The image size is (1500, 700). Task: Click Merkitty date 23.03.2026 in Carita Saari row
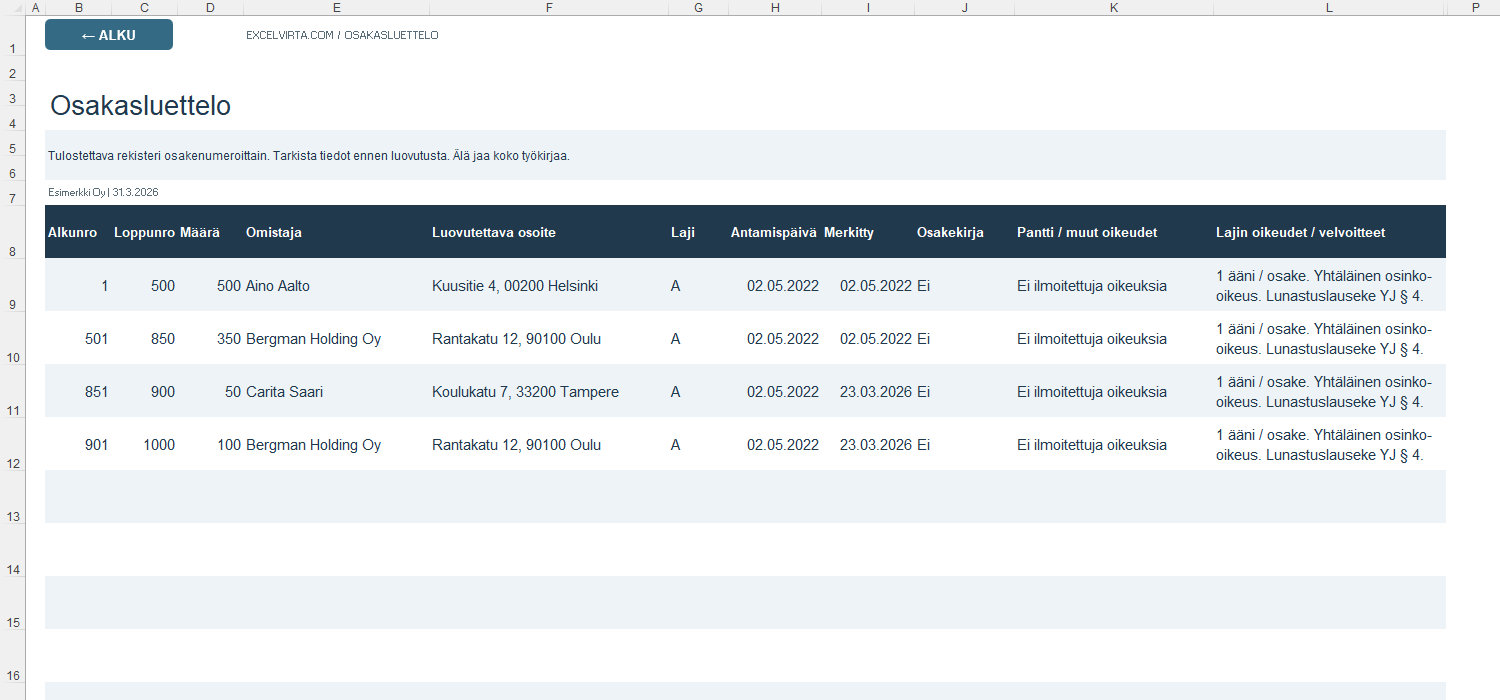click(876, 392)
